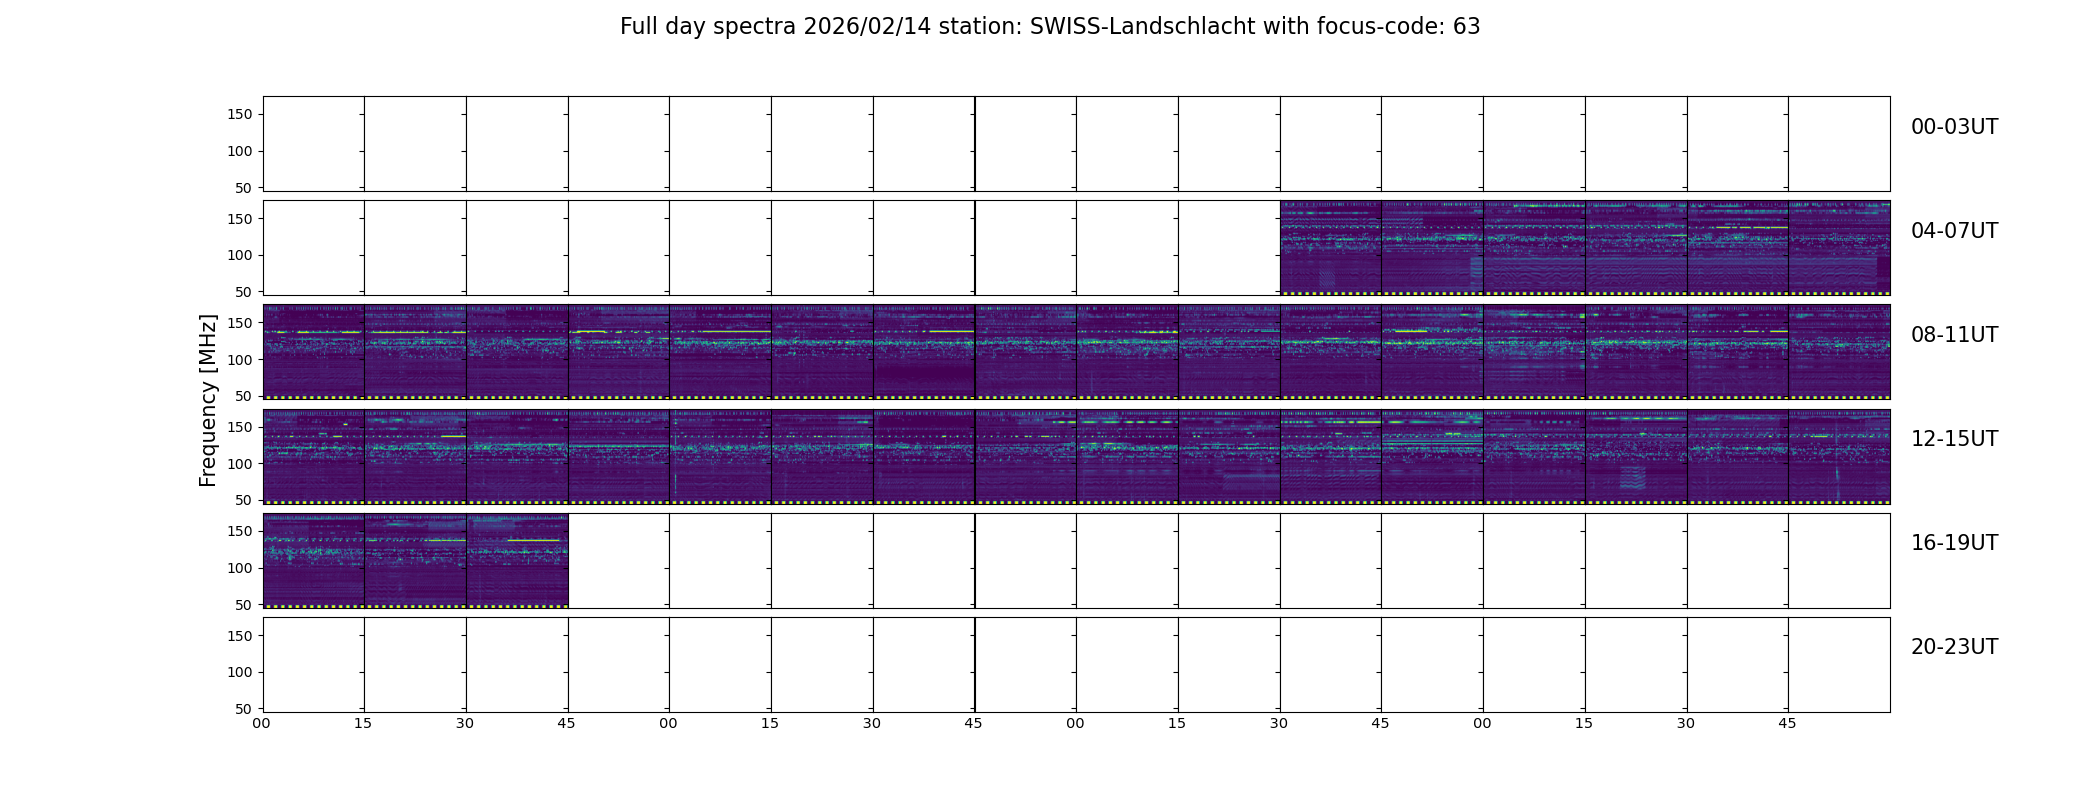Click the 16:00–16:15 spectrogram tile in 16-19UT row
The image size is (2100, 800).
pos(314,561)
